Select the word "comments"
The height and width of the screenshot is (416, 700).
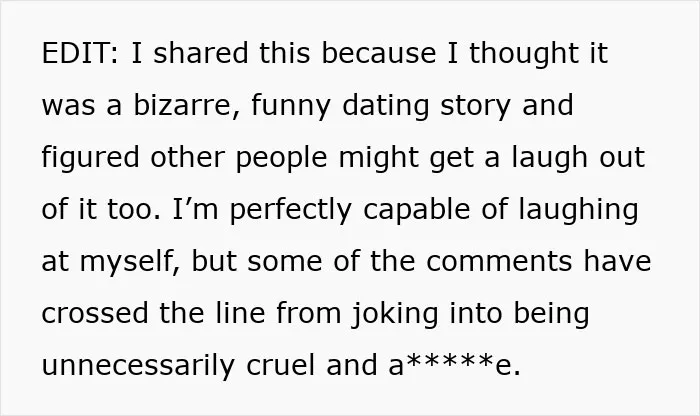pos(499,262)
